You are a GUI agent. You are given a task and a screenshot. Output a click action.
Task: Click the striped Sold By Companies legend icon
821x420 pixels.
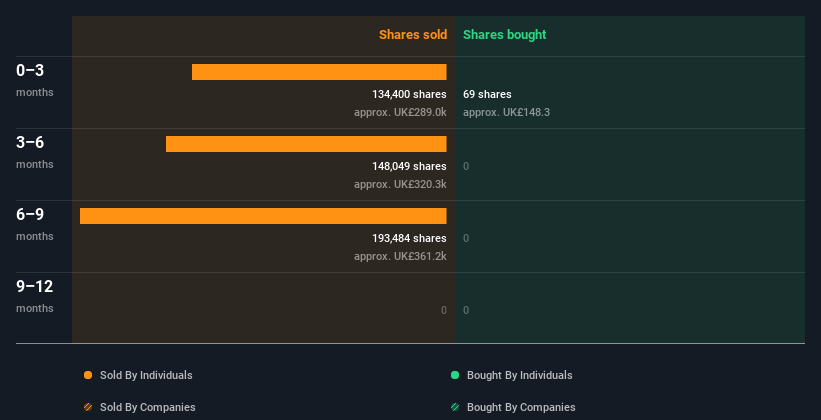point(88,407)
